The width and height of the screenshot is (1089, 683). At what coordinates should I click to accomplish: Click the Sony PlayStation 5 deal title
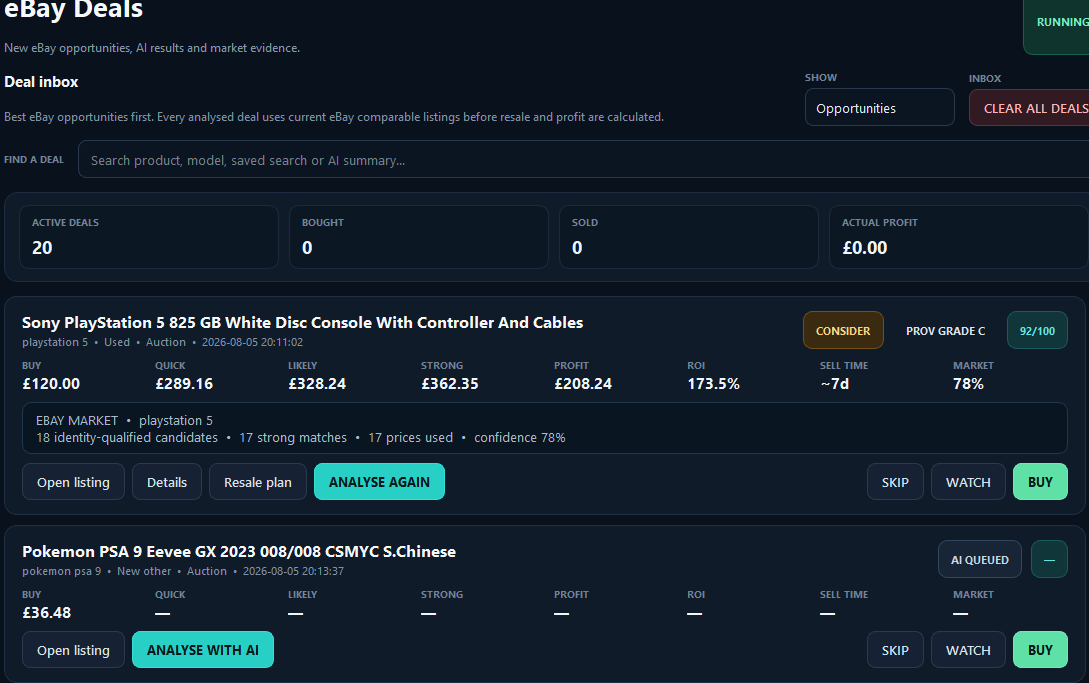point(302,322)
